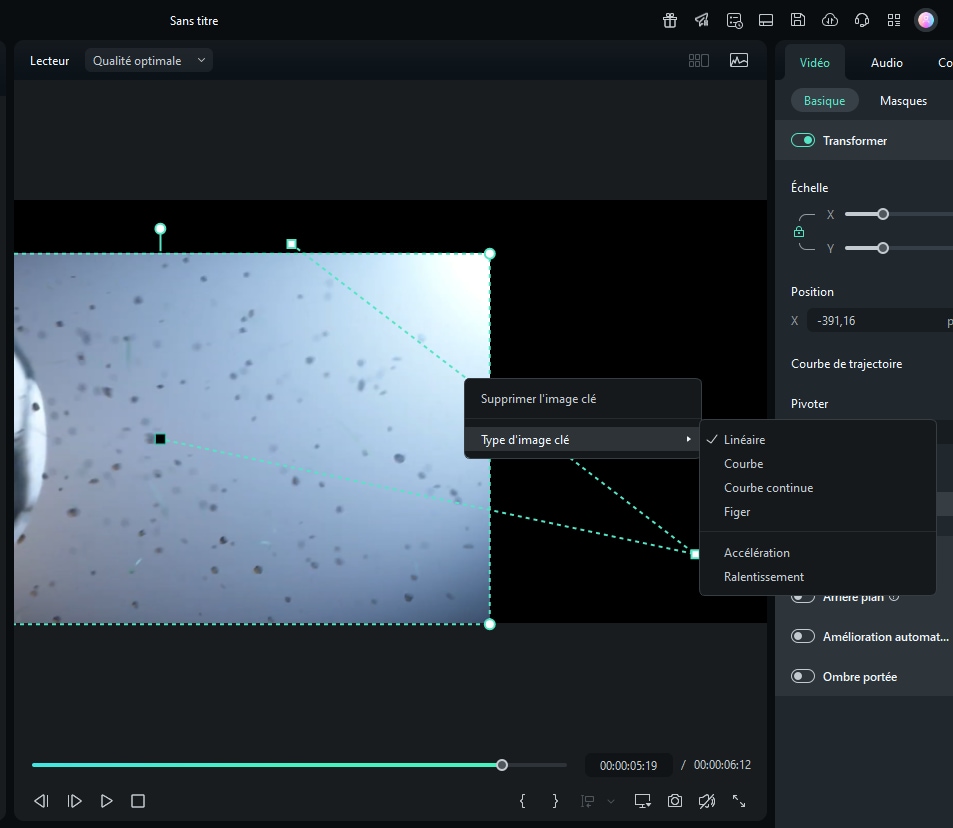Image resolution: width=953 pixels, height=828 pixels.
Task: Switch to the Vidéo tab
Action: (x=814, y=63)
